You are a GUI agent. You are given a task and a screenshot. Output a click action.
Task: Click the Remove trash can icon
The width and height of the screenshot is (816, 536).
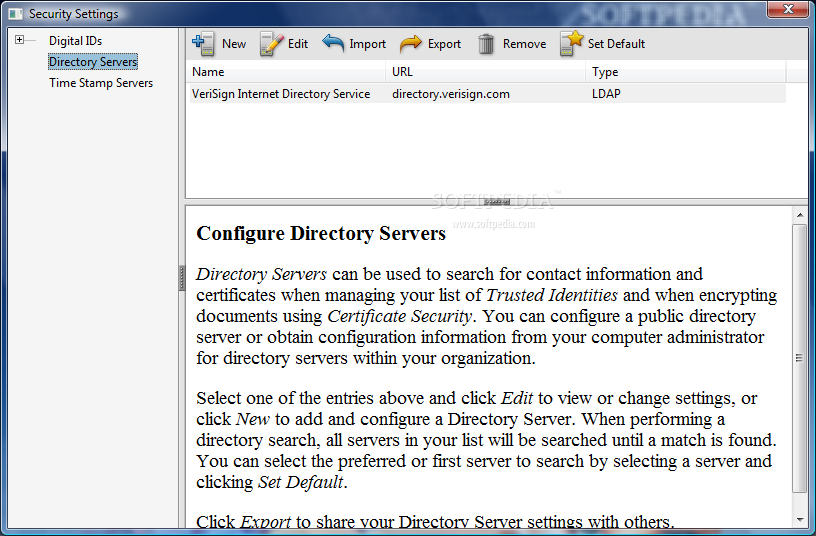pos(486,44)
